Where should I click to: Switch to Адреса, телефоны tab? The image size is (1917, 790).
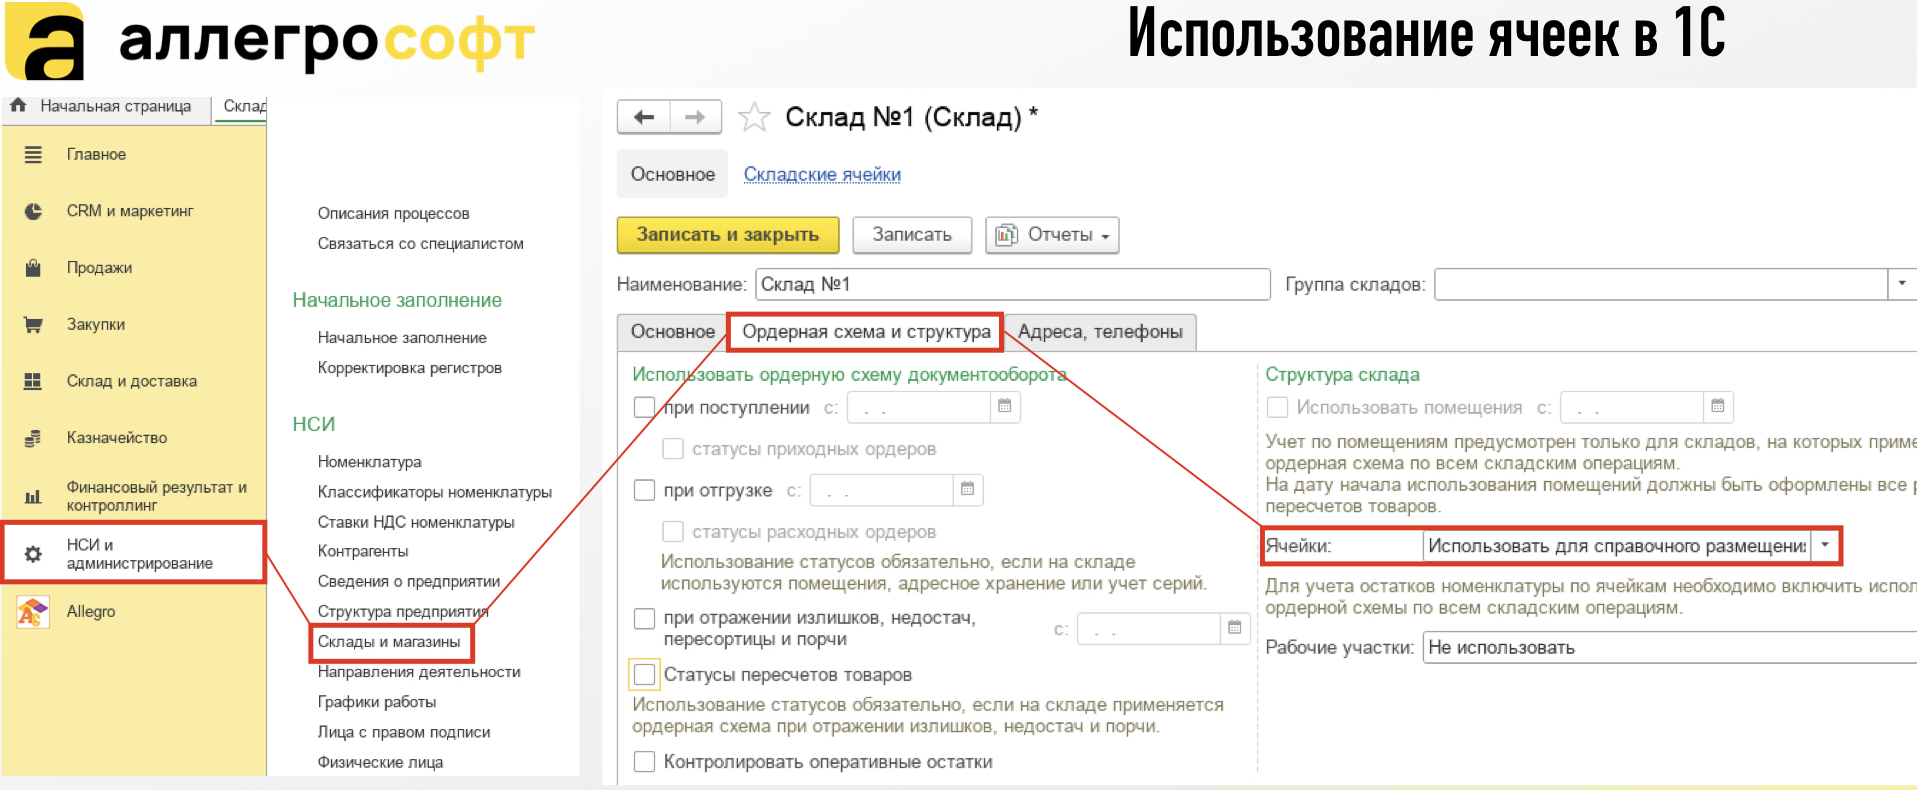pyautogui.click(x=1100, y=332)
